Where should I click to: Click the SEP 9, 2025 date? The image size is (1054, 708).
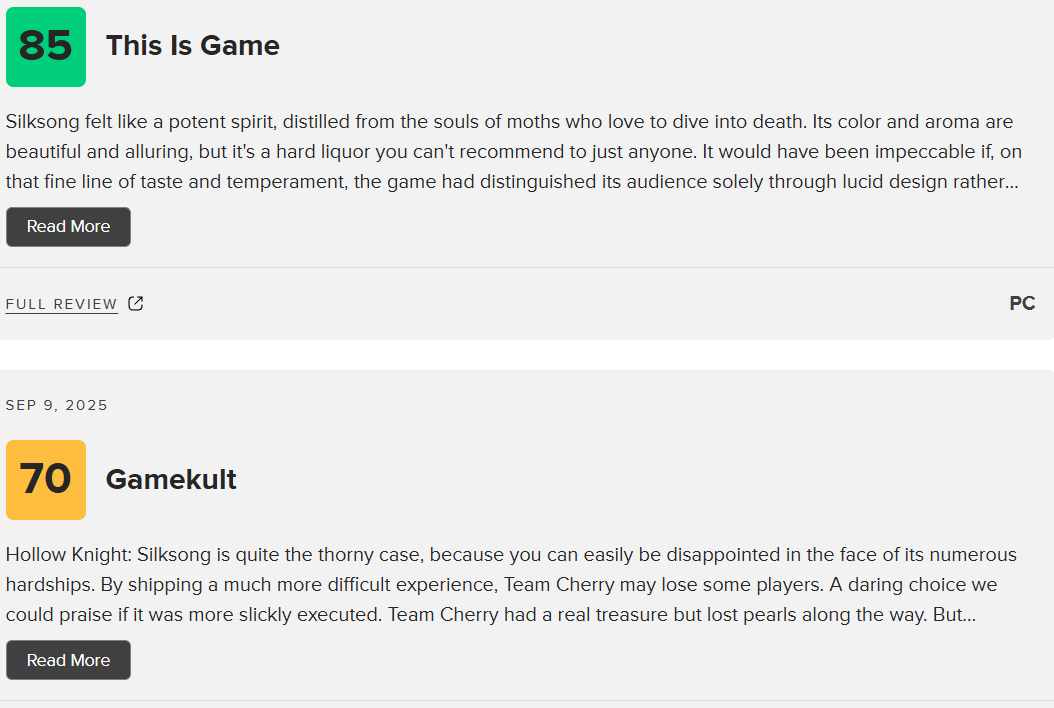coord(57,405)
